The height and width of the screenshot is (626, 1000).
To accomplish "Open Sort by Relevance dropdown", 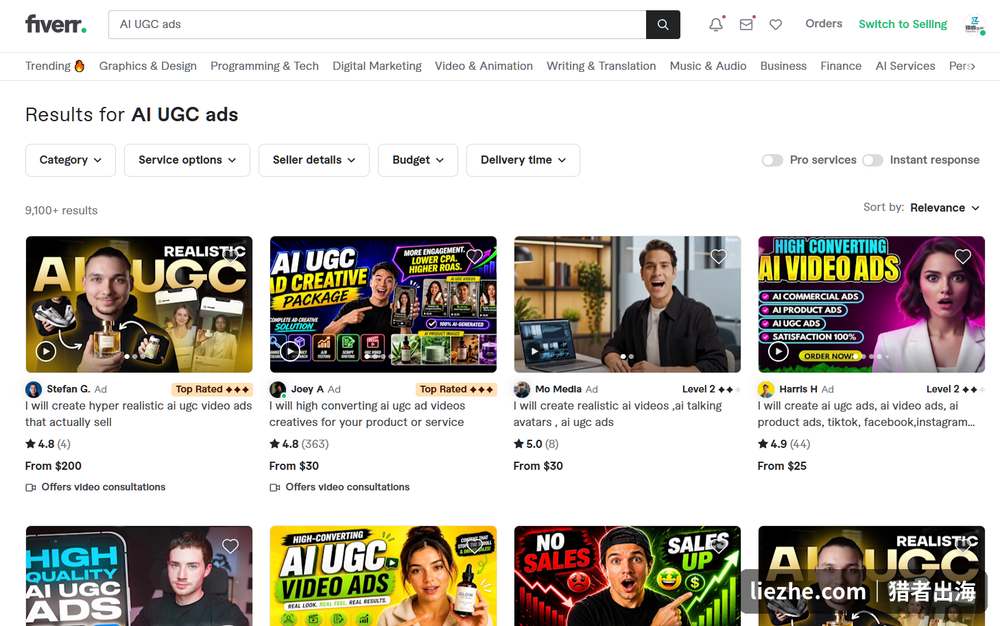I will point(945,208).
